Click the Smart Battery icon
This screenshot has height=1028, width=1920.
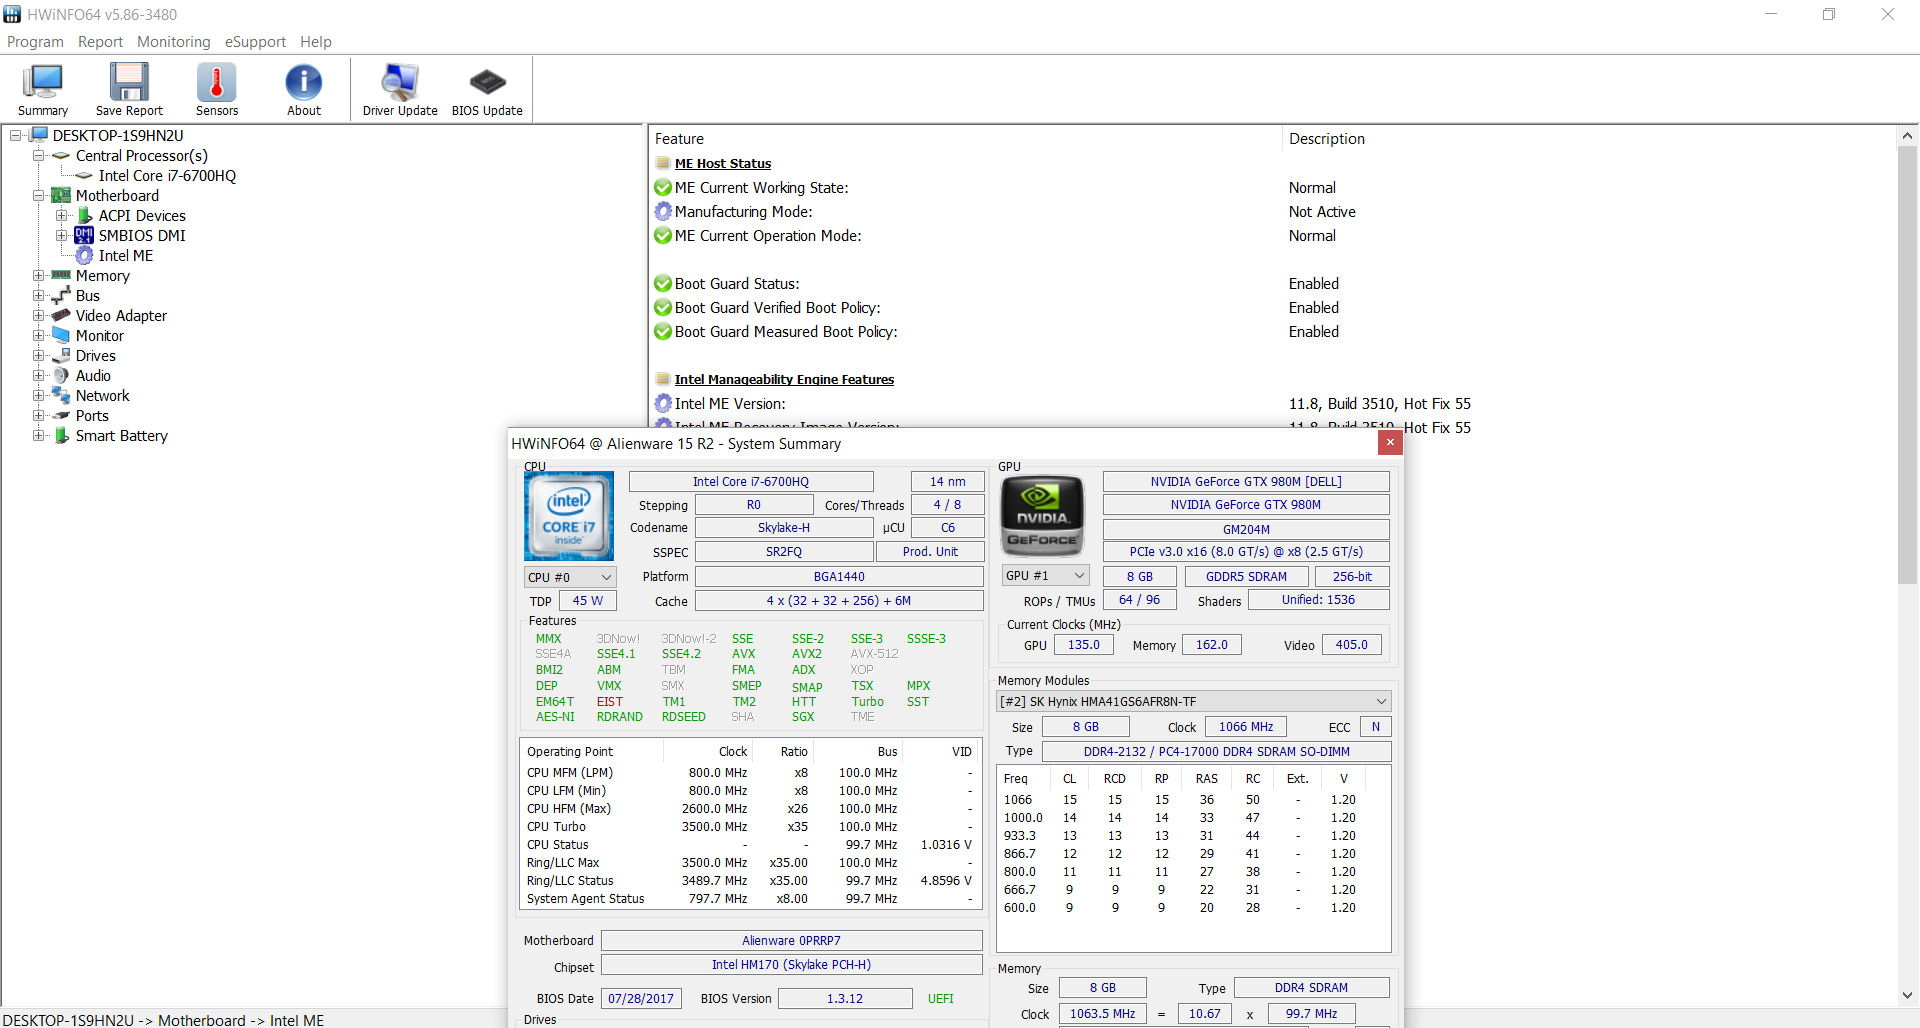pos(61,435)
